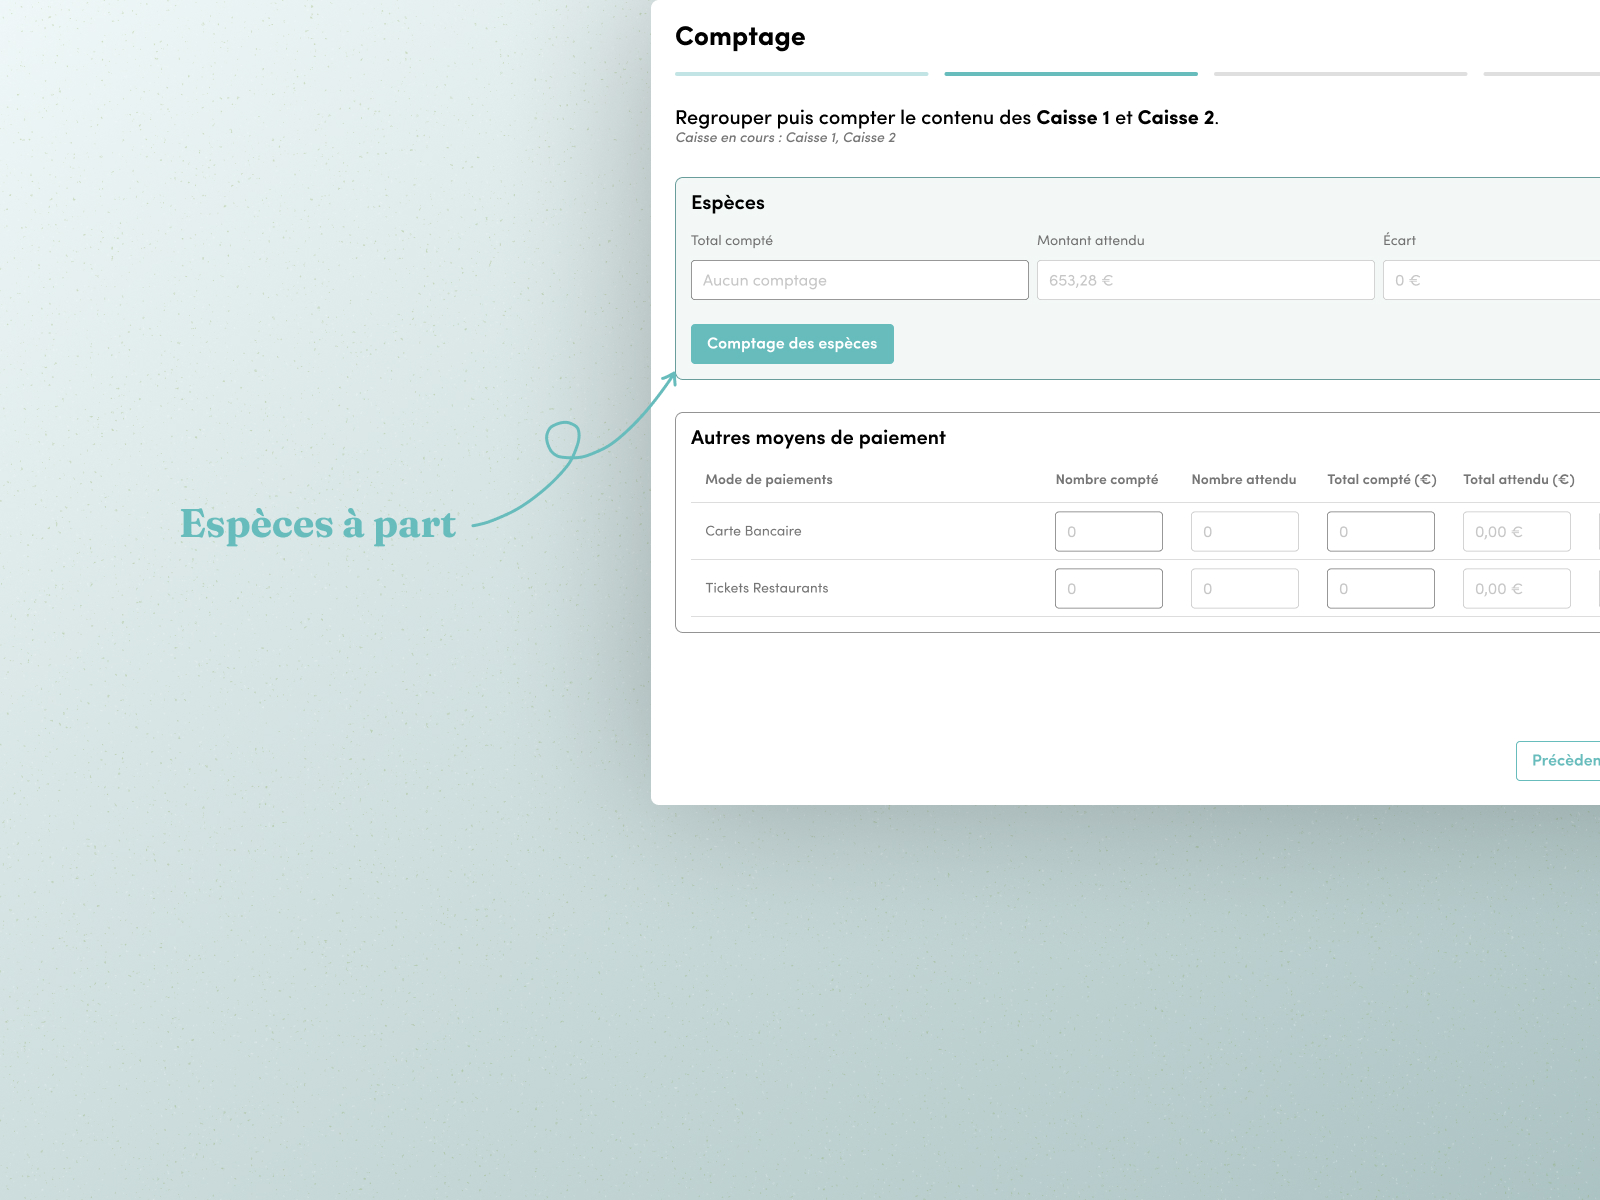Select Nombre attendu field for Tickets Restaurants
The height and width of the screenshot is (1200, 1600).
pyautogui.click(x=1245, y=588)
